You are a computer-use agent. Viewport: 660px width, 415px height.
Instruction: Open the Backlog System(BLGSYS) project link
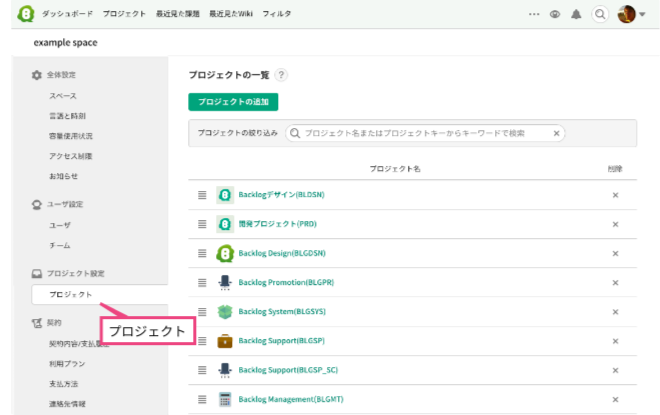coord(282,311)
